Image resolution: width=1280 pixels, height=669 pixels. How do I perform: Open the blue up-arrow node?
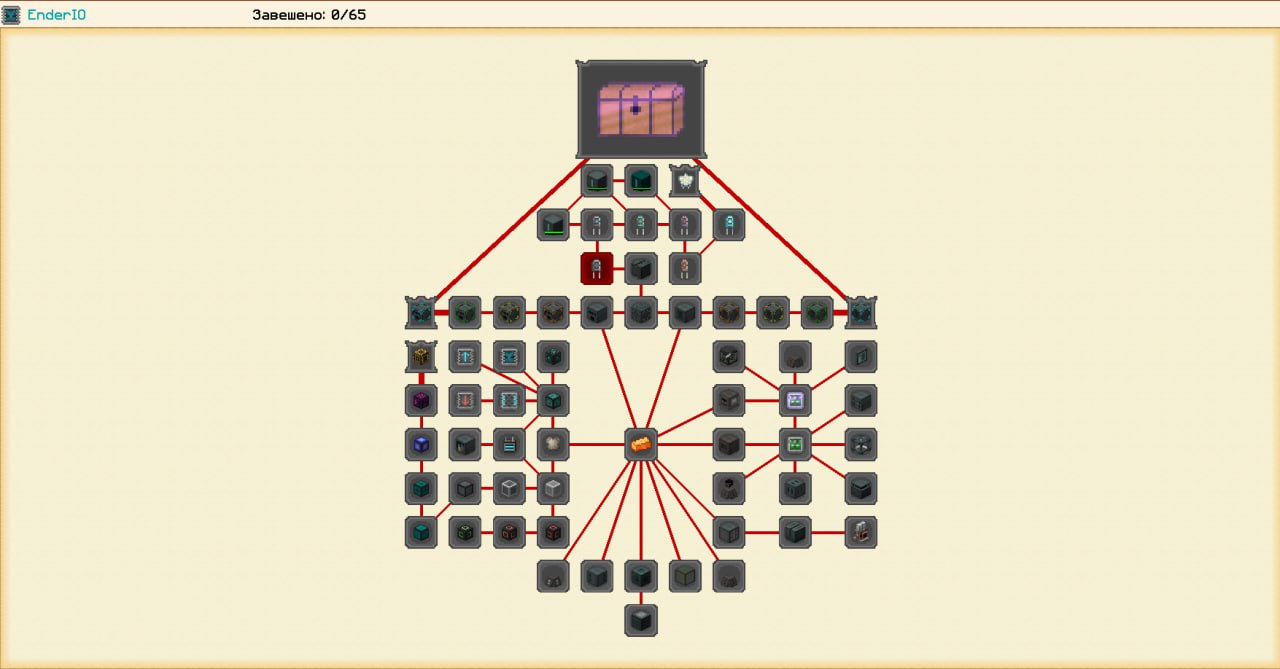click(x=465, y=356)
